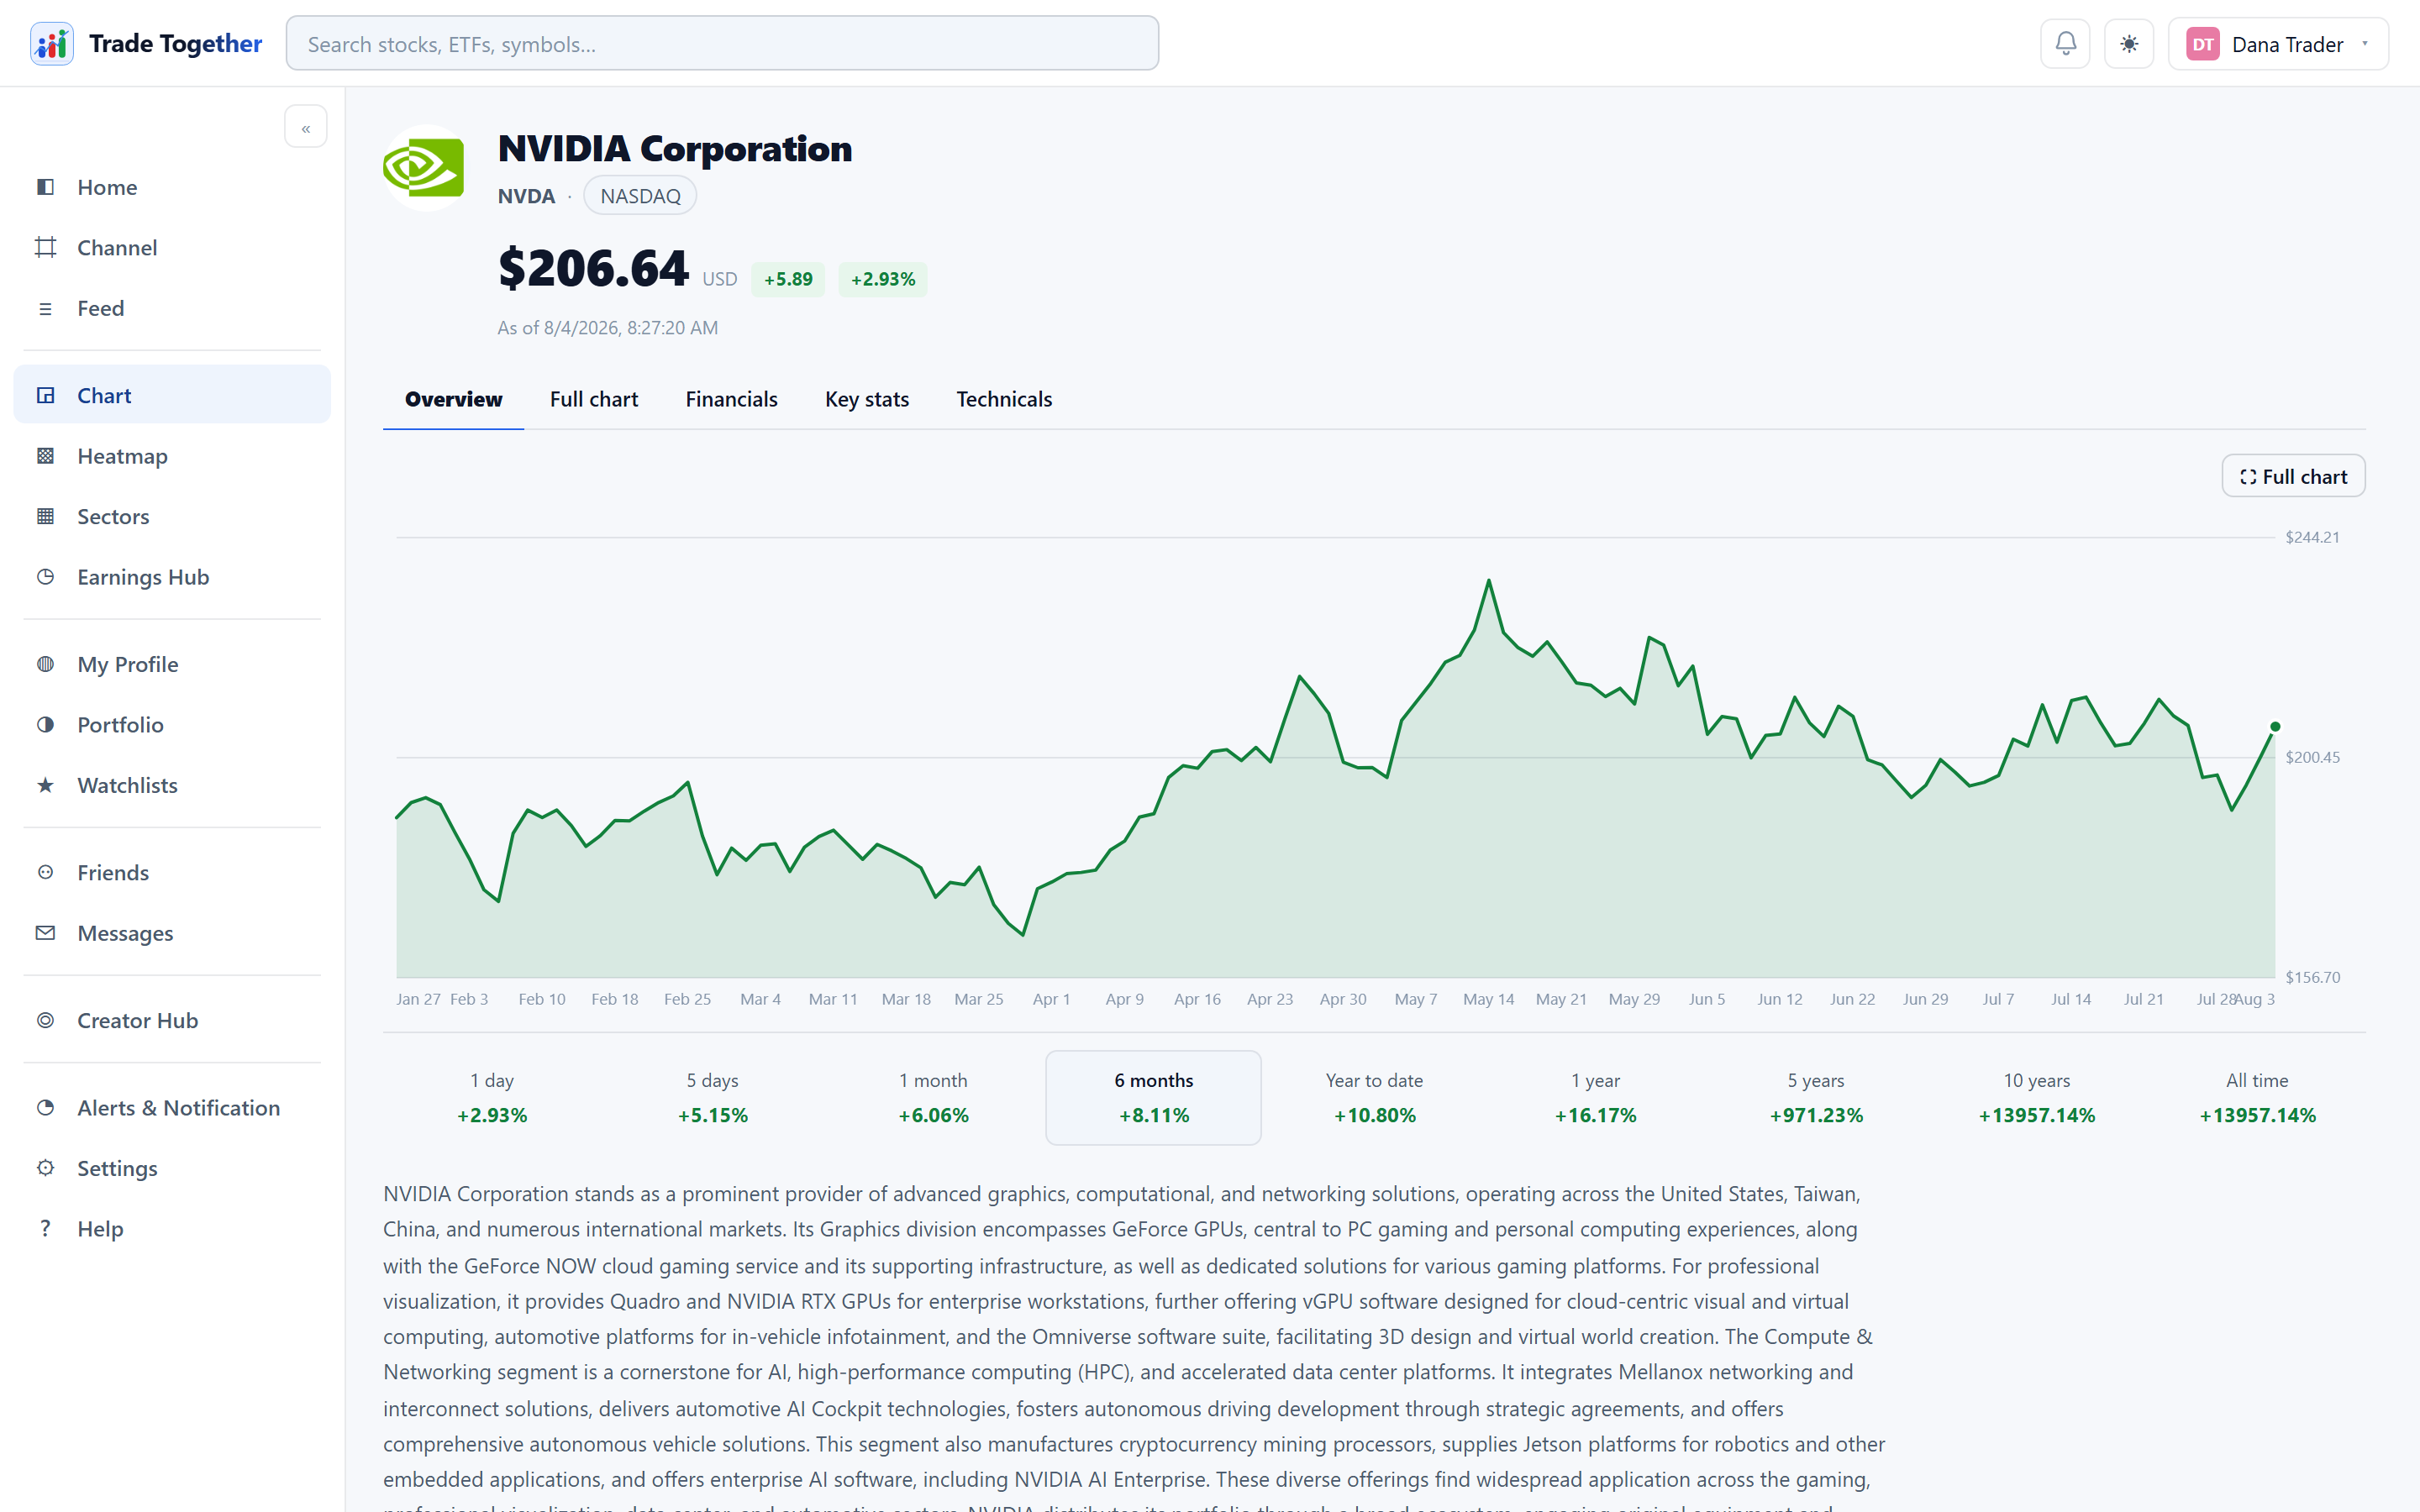Select the 10 years range
Screen dimensions: 2420x1512
click(x=2036, y=1097)
